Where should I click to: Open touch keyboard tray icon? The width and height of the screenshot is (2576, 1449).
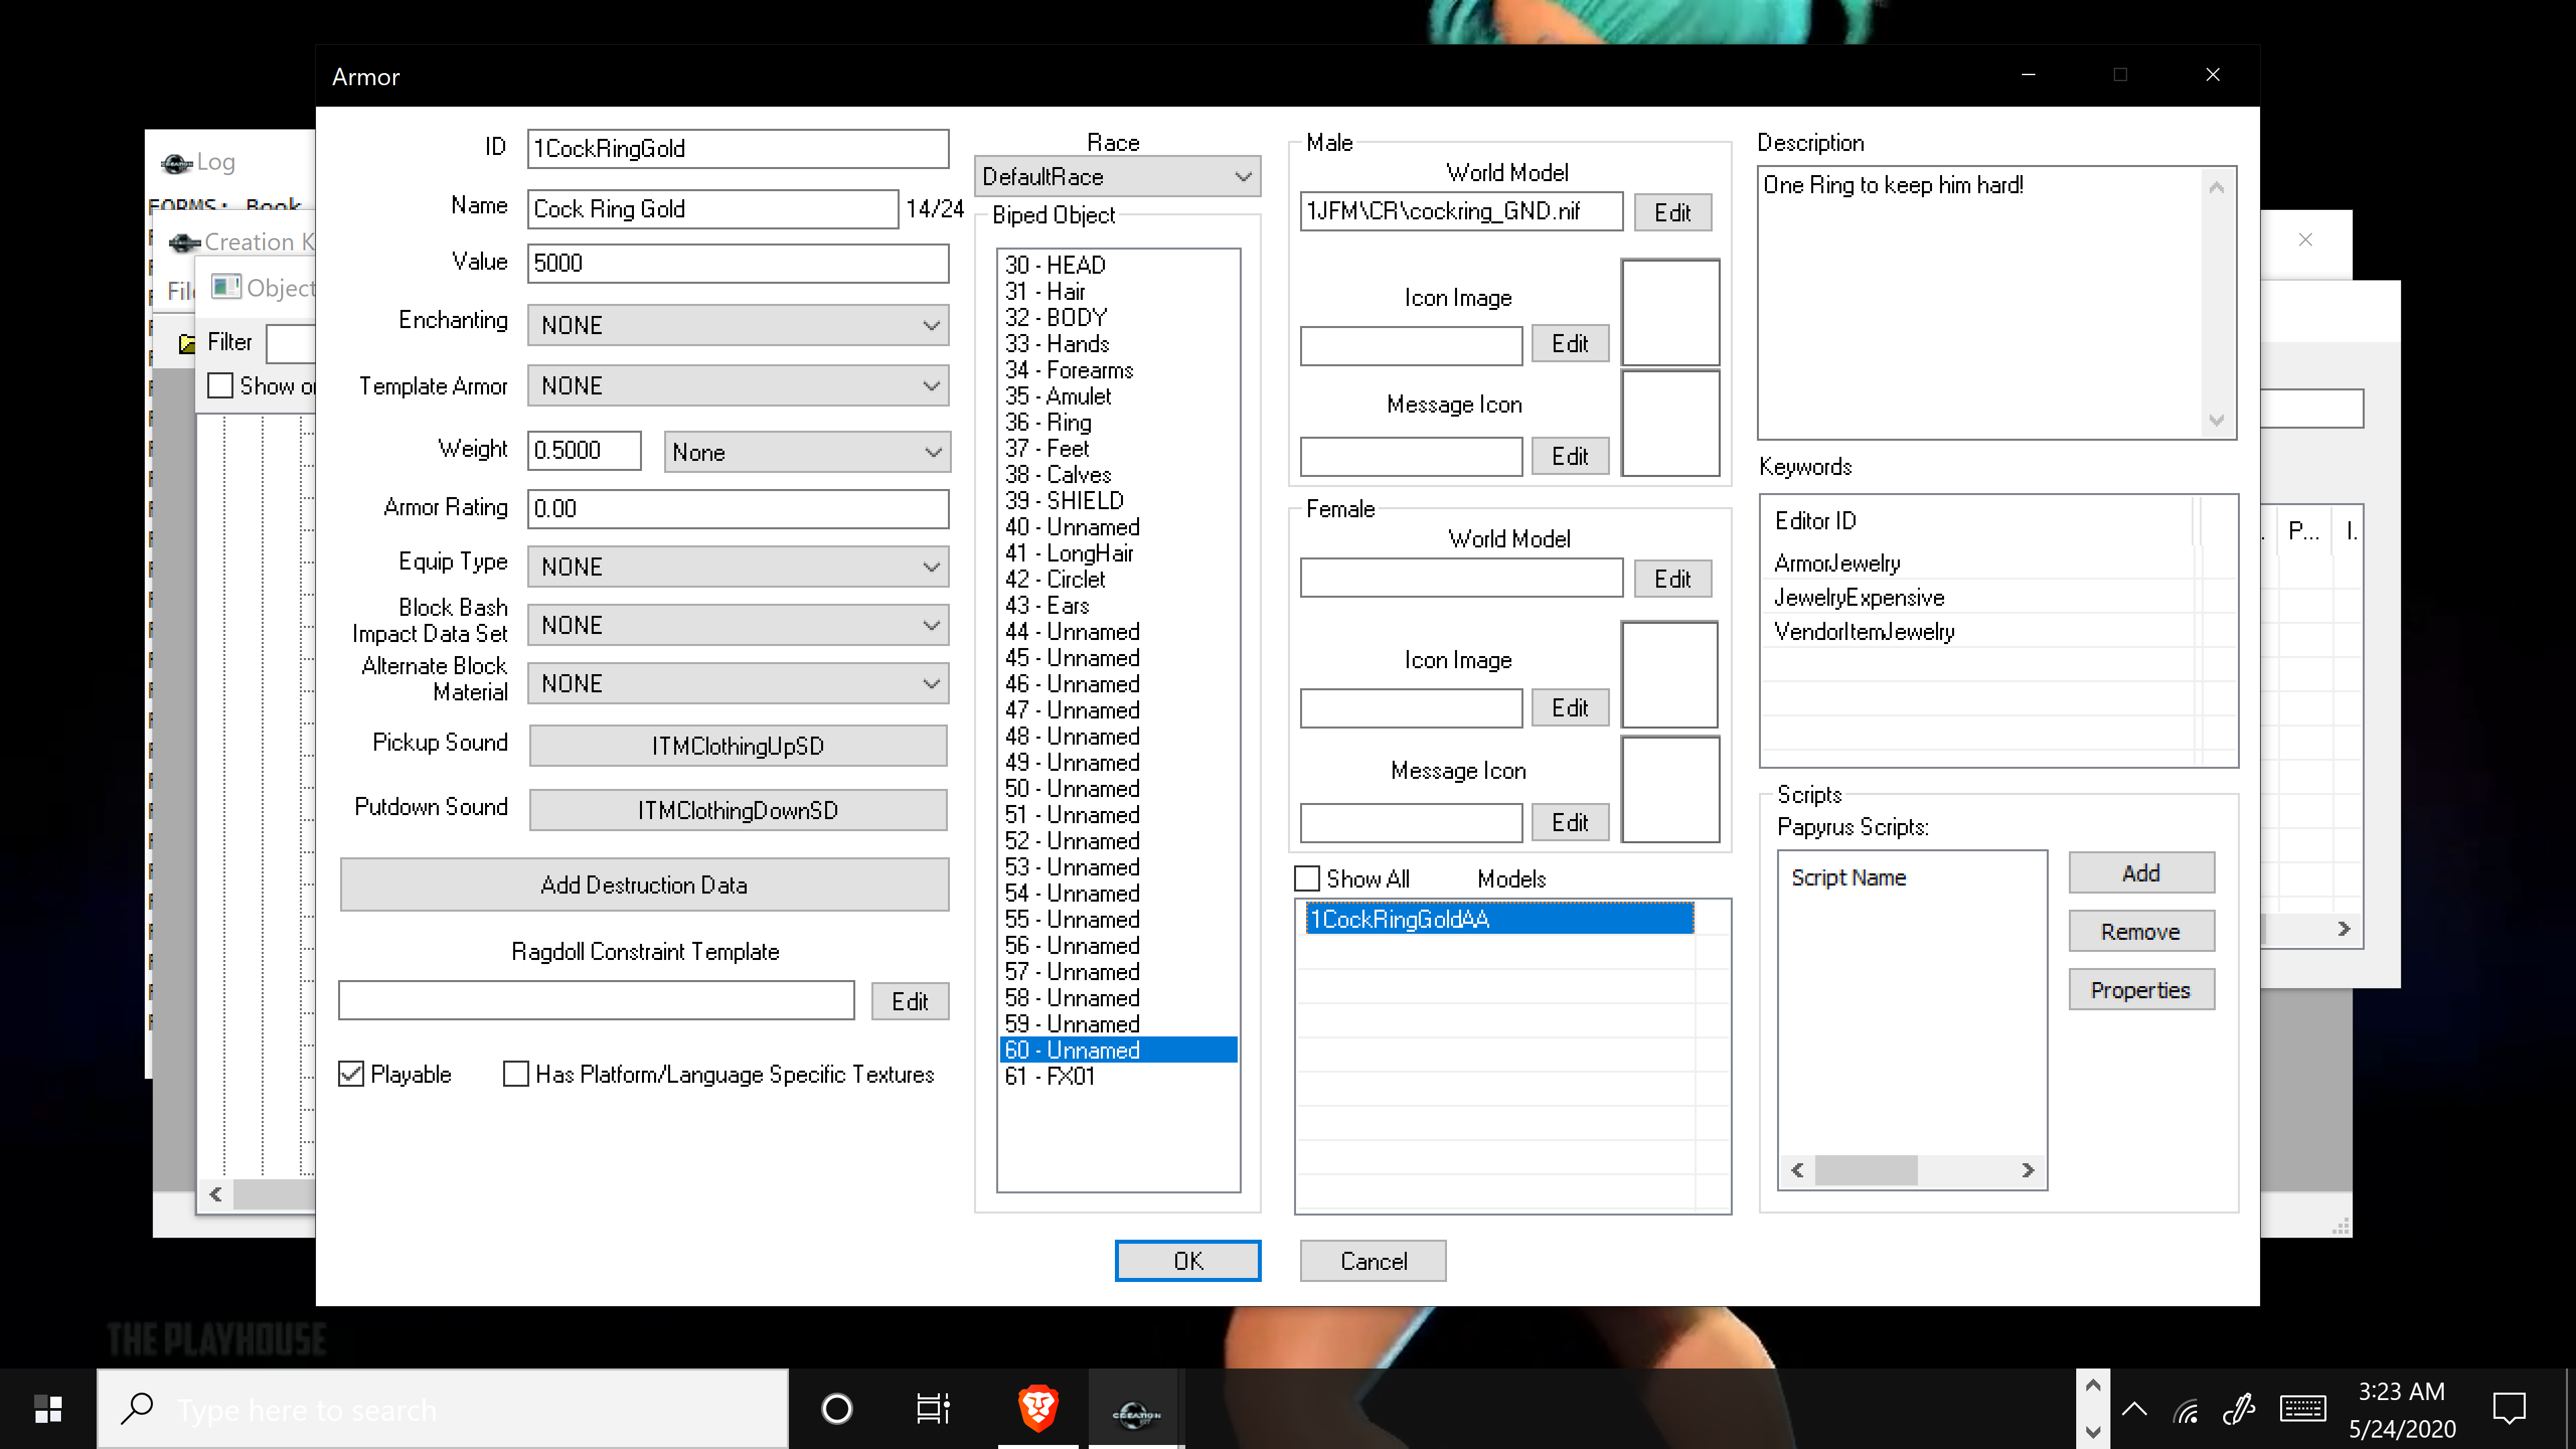pos(2303,1409)
